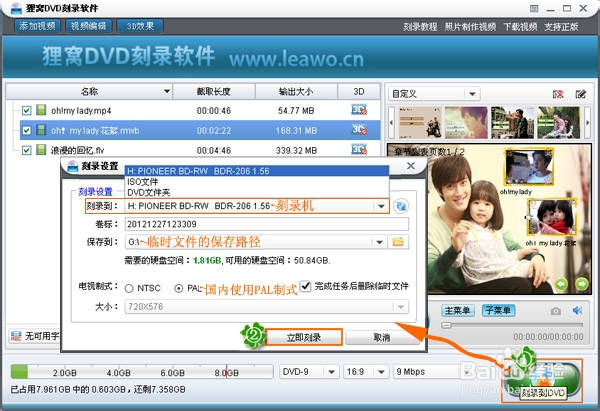Click the 截取长度 column header
This screenshot has height=411, width=600.
pyautogui.click(x=214, y=91)
